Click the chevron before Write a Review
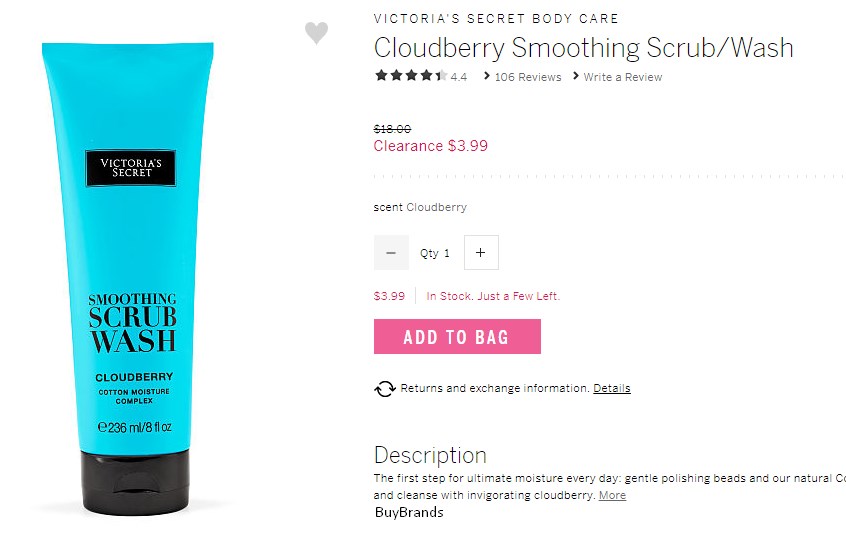 (576, 76)
